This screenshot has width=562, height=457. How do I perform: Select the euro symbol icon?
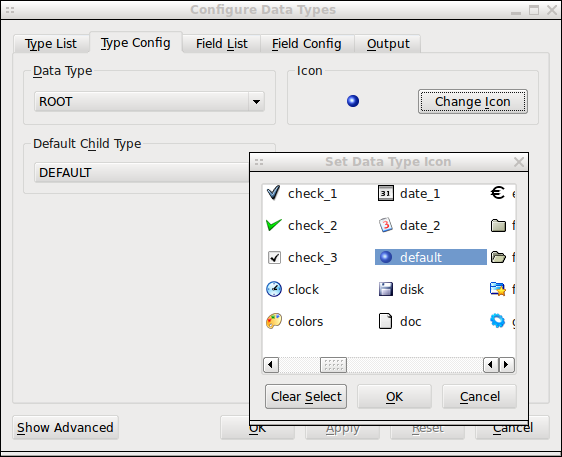498,193
